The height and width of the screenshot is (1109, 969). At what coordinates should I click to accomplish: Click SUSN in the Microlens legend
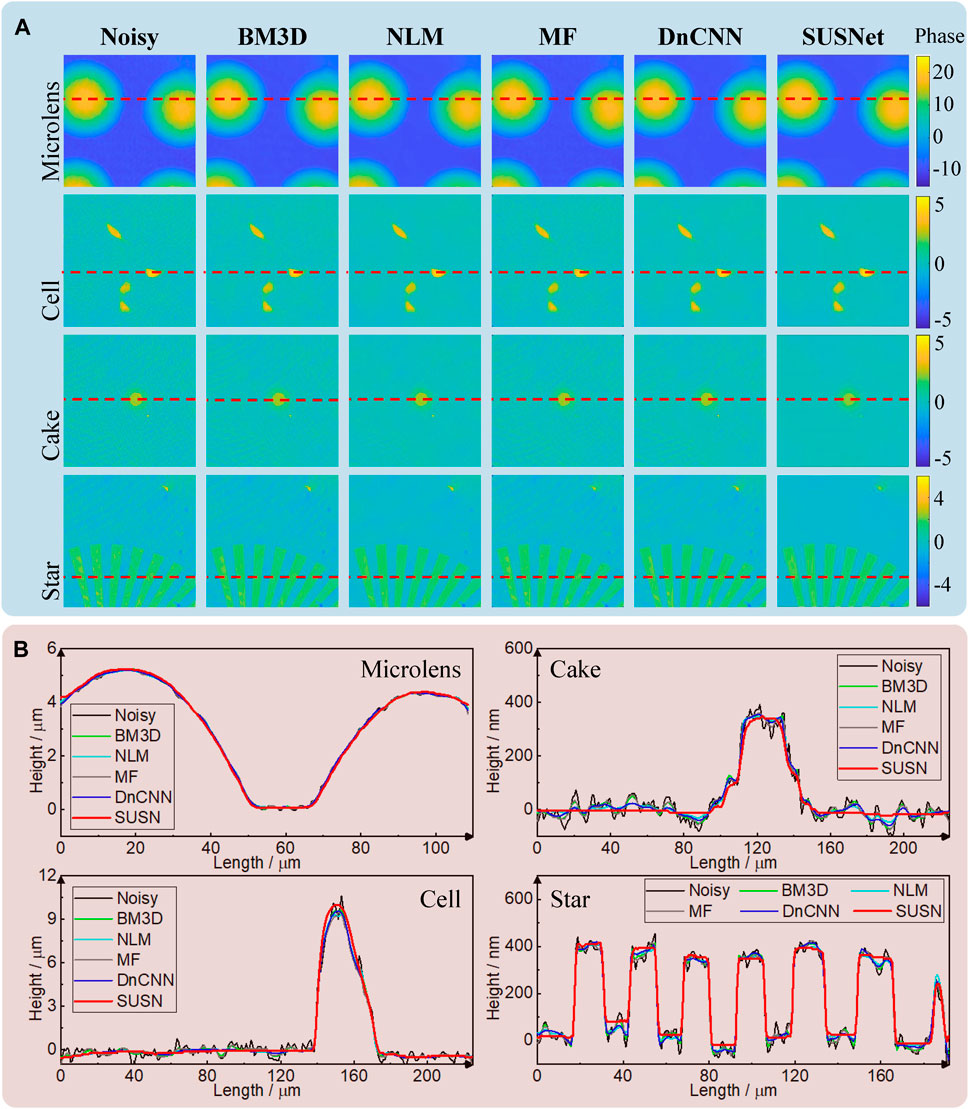tap(137, 818)
